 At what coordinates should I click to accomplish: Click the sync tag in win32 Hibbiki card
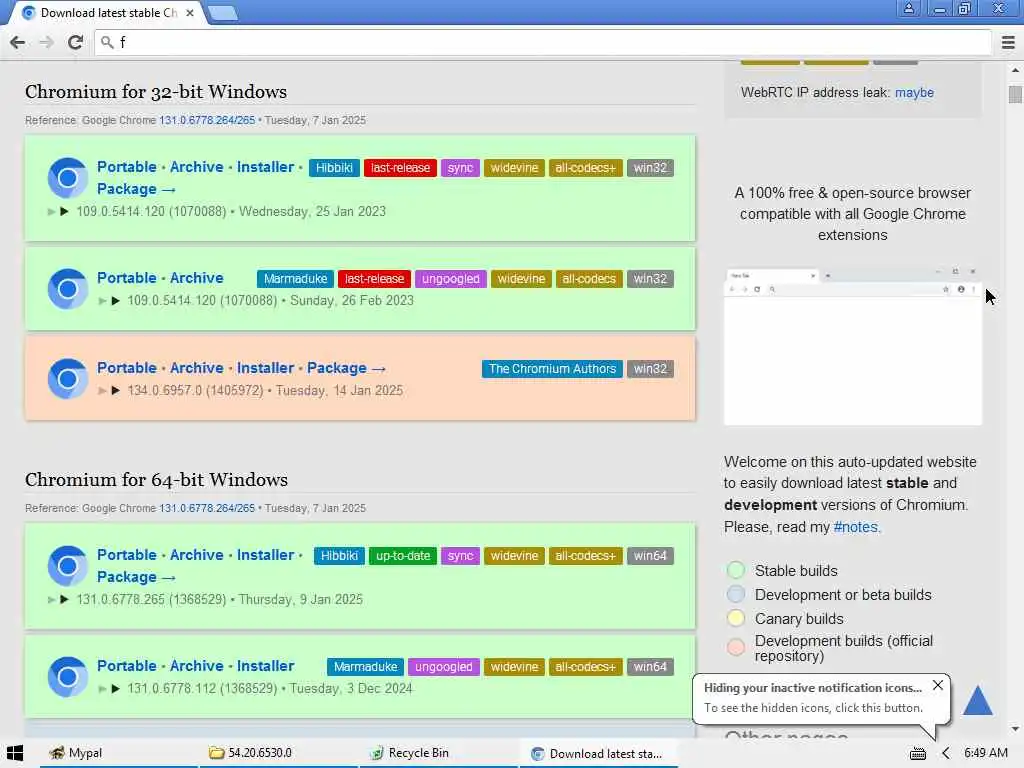click(460, 168)
